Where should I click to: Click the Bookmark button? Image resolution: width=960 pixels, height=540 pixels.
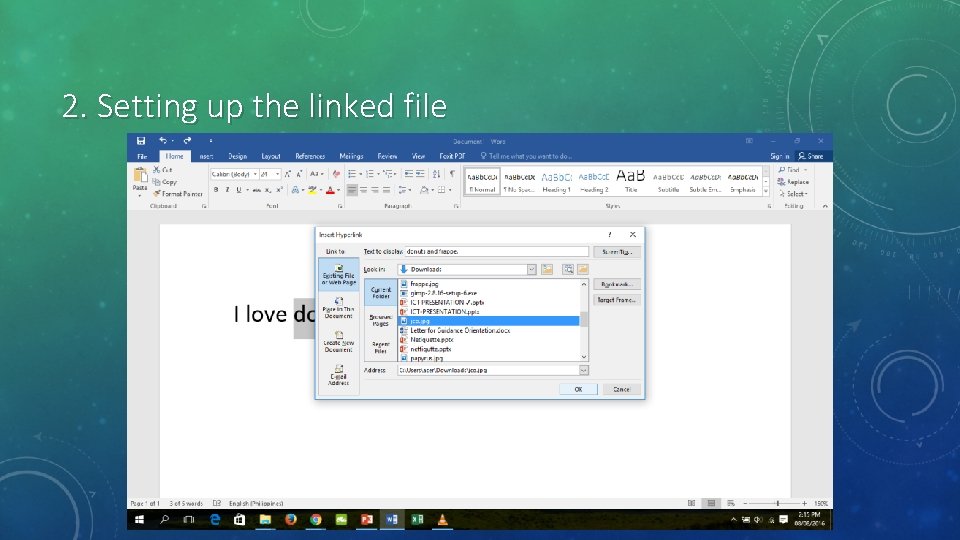[x=617, y=284]
